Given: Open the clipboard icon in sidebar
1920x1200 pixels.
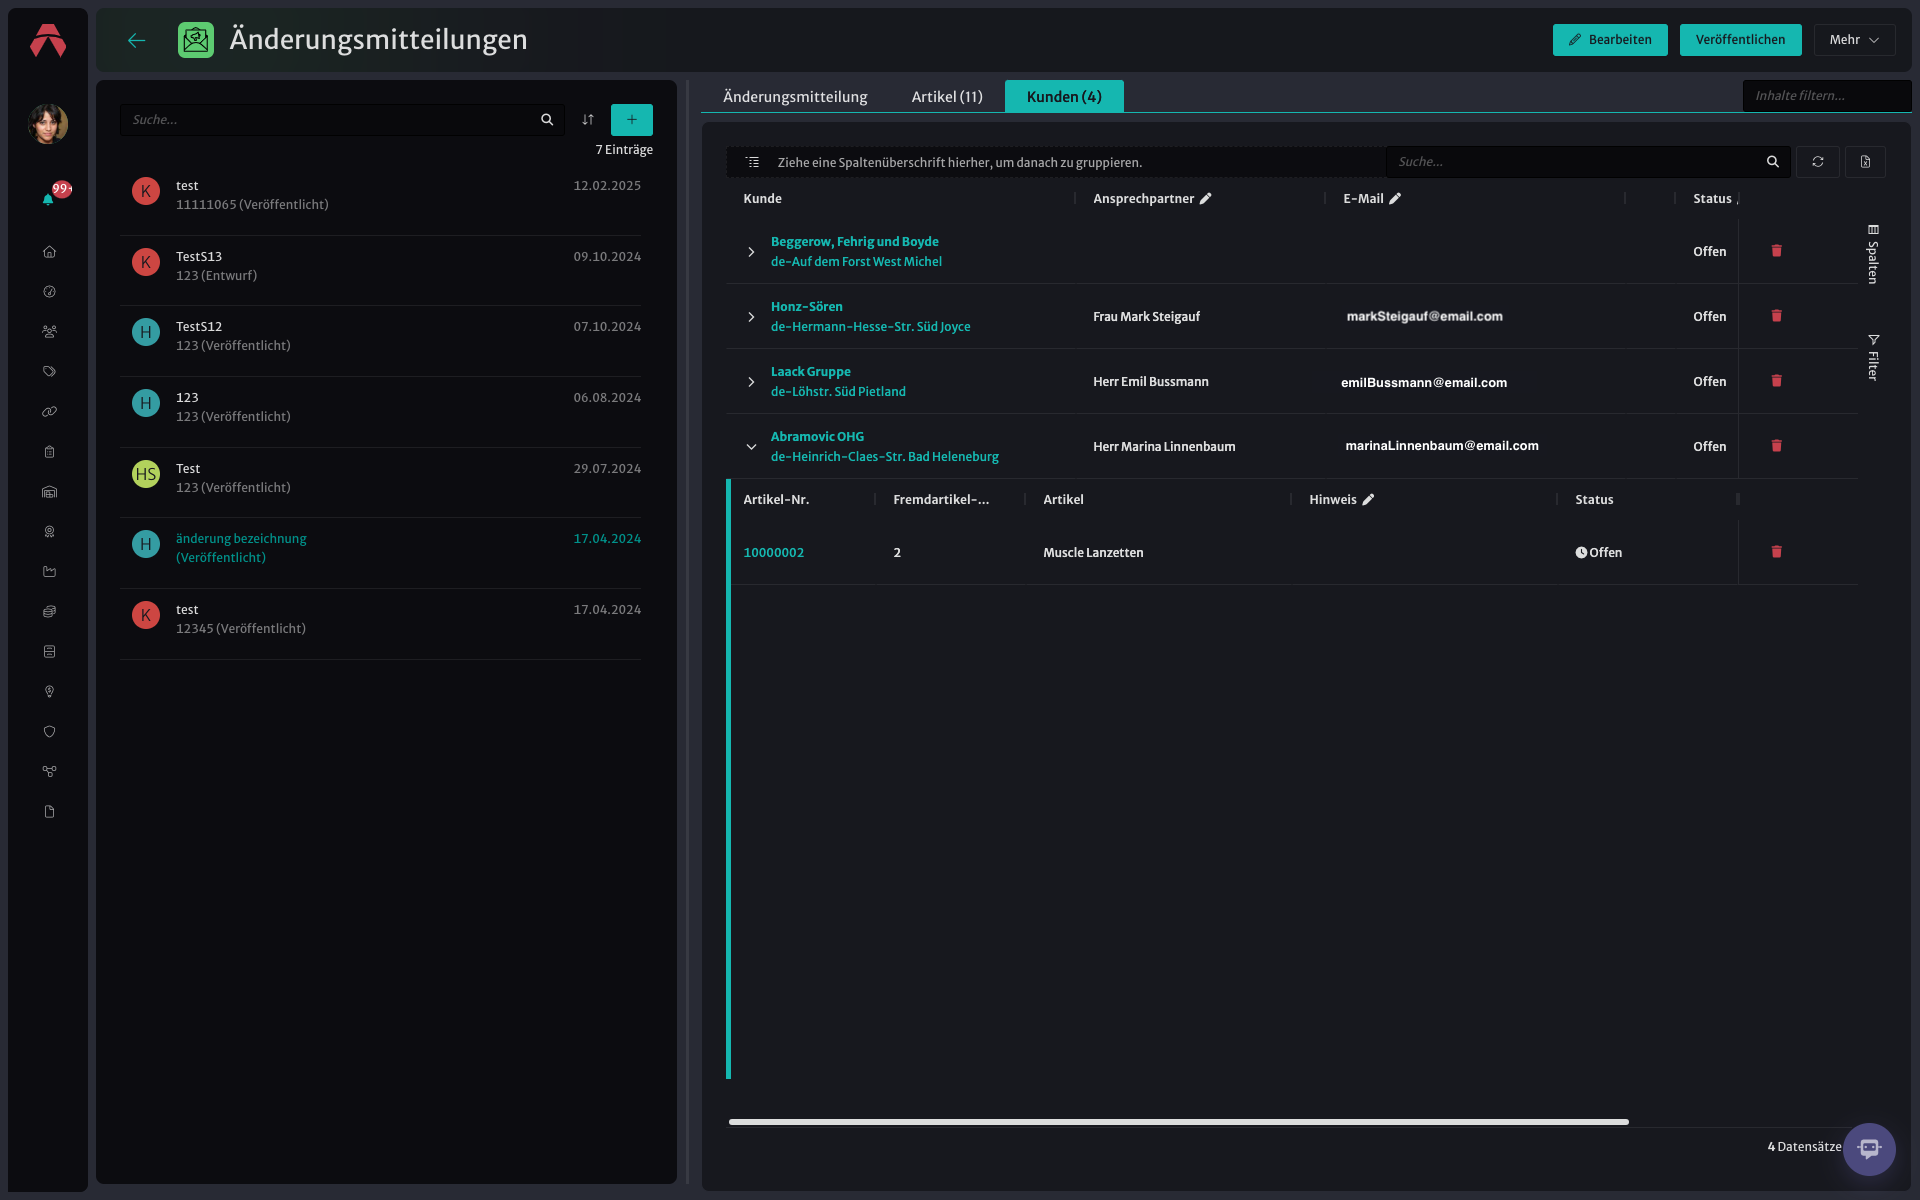Looking at the screenshot, I should click(x=49, y=452).
